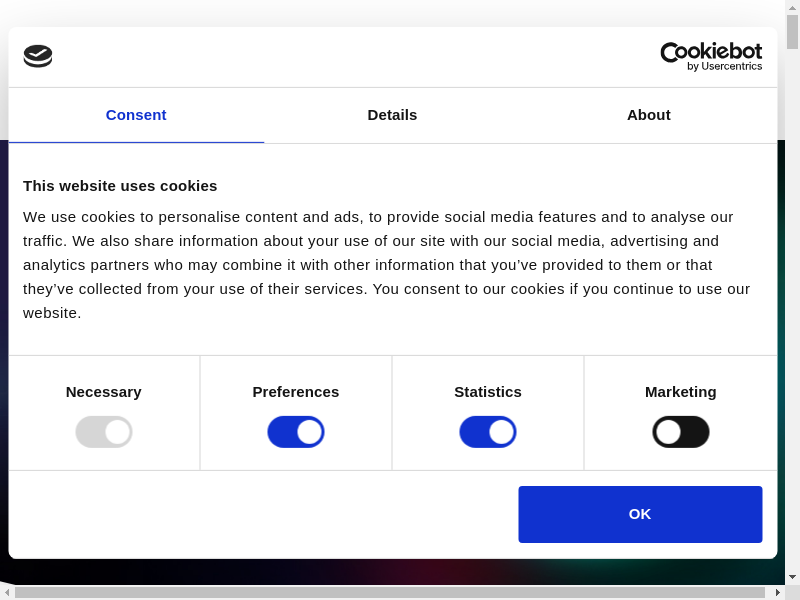Open the Cookiebot by Usercentrics logo link
The image size is (800, 600).
[x=710, y=56]
